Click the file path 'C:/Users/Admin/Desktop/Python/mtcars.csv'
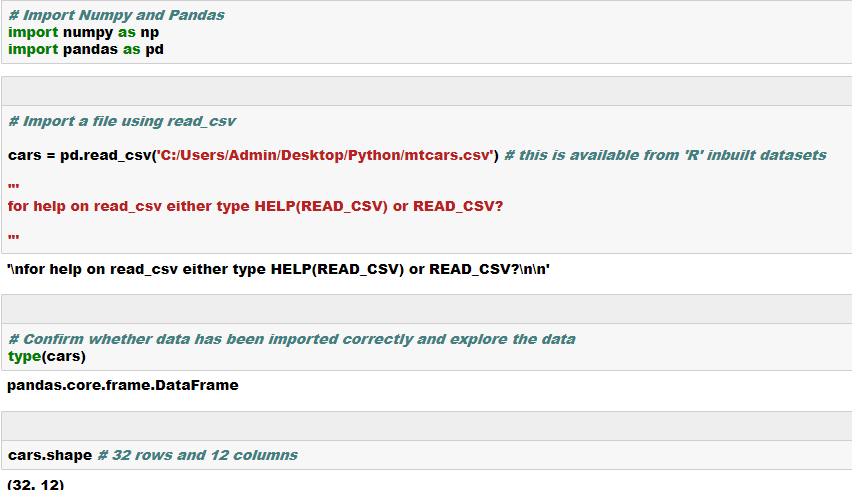 point(325,155)
